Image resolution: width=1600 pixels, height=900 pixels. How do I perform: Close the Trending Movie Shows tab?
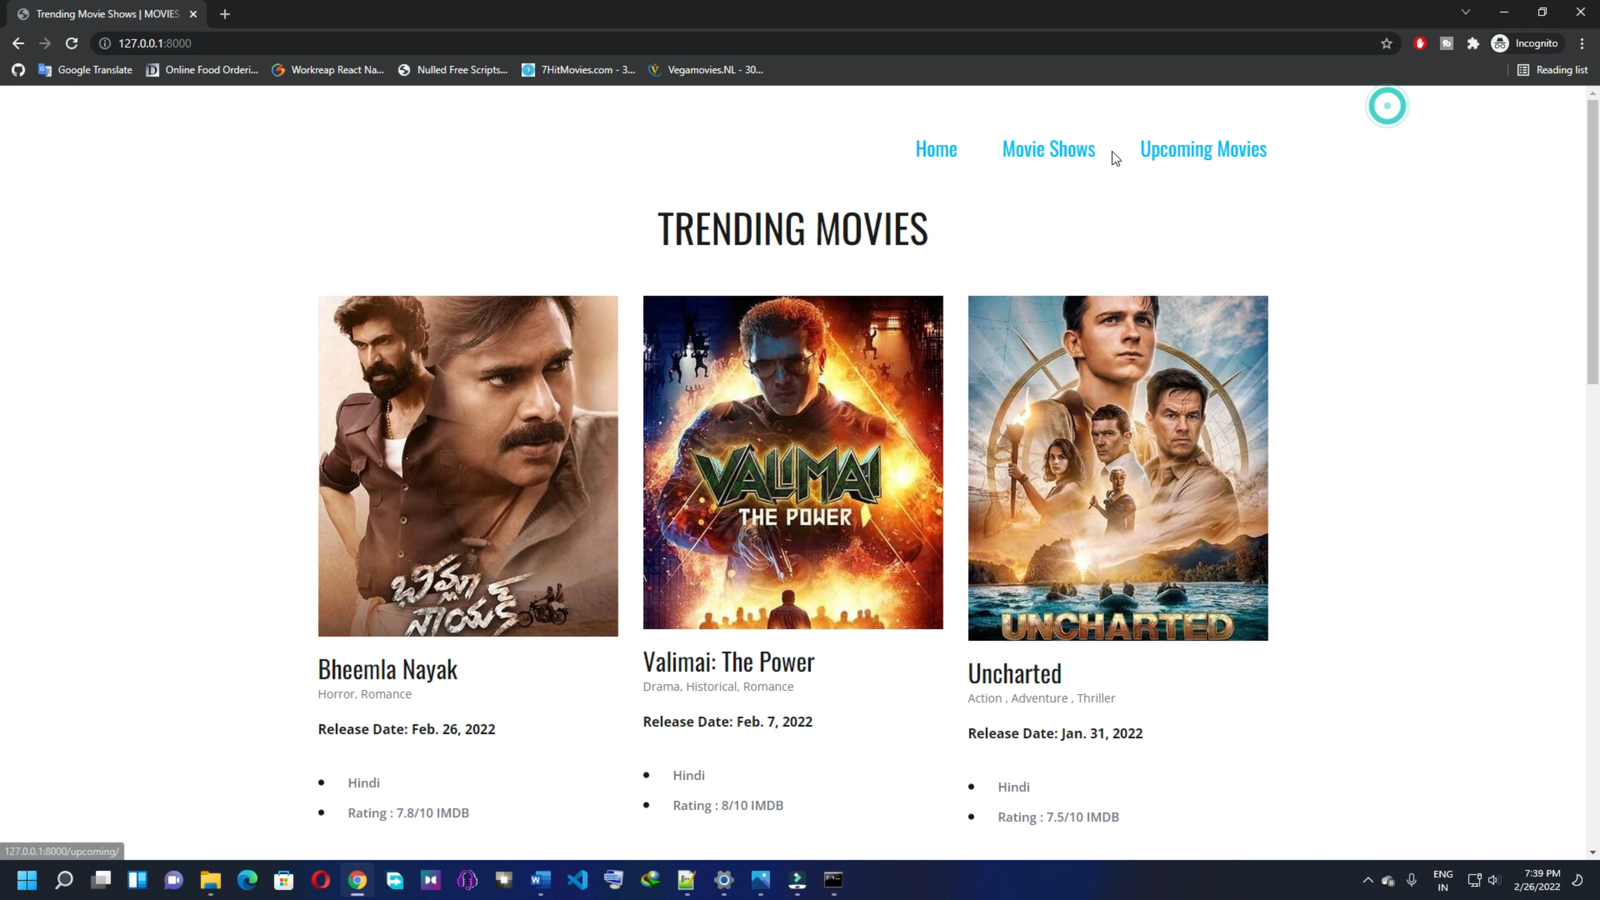click(x=193, y=14)
